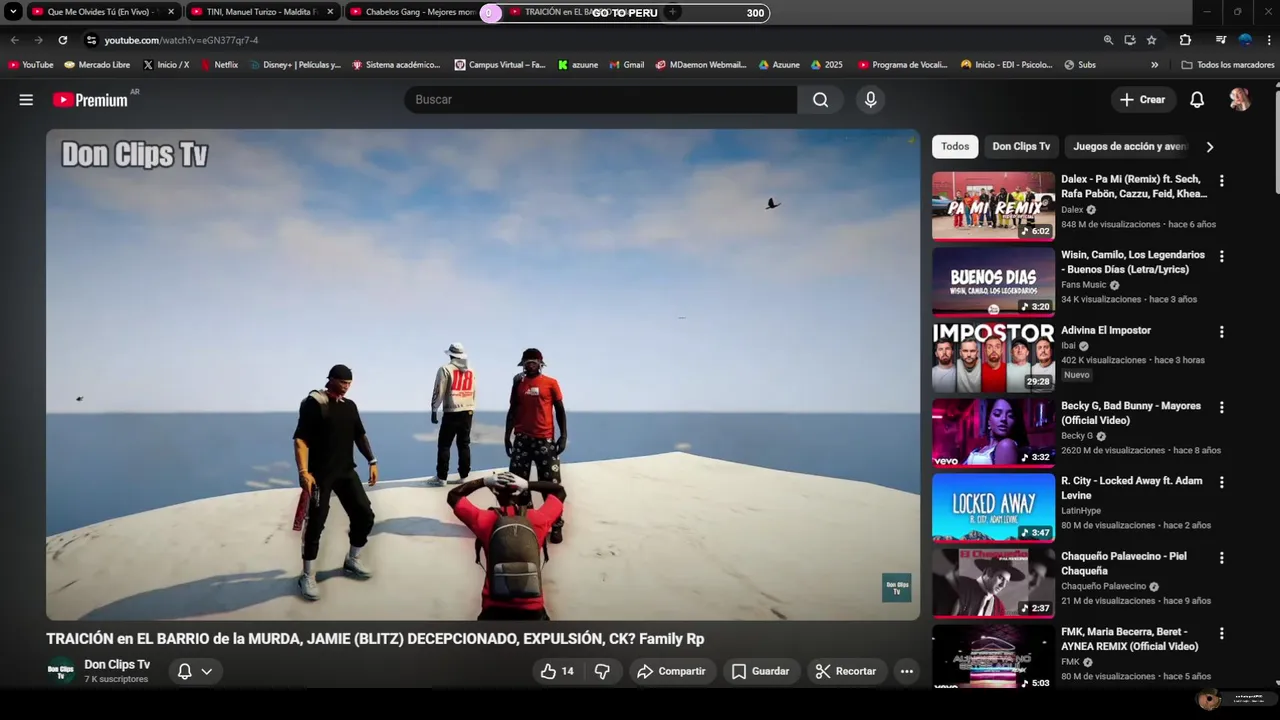
Task: Open Becky G Mayores title link
Action: tap(1131, 413)
